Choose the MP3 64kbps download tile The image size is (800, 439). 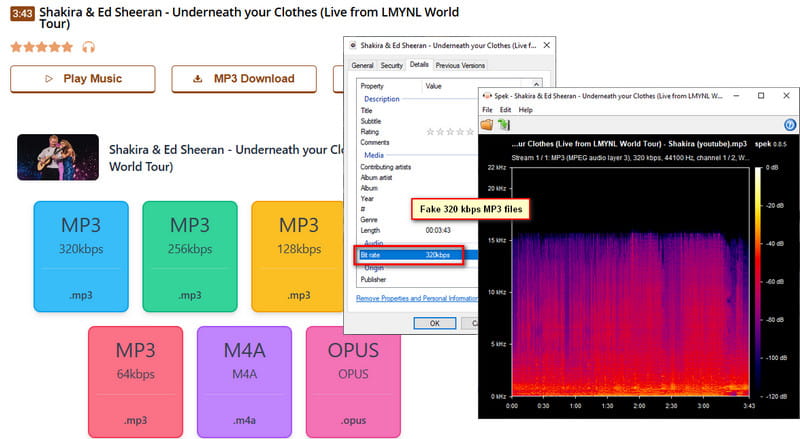click(135, 382)
